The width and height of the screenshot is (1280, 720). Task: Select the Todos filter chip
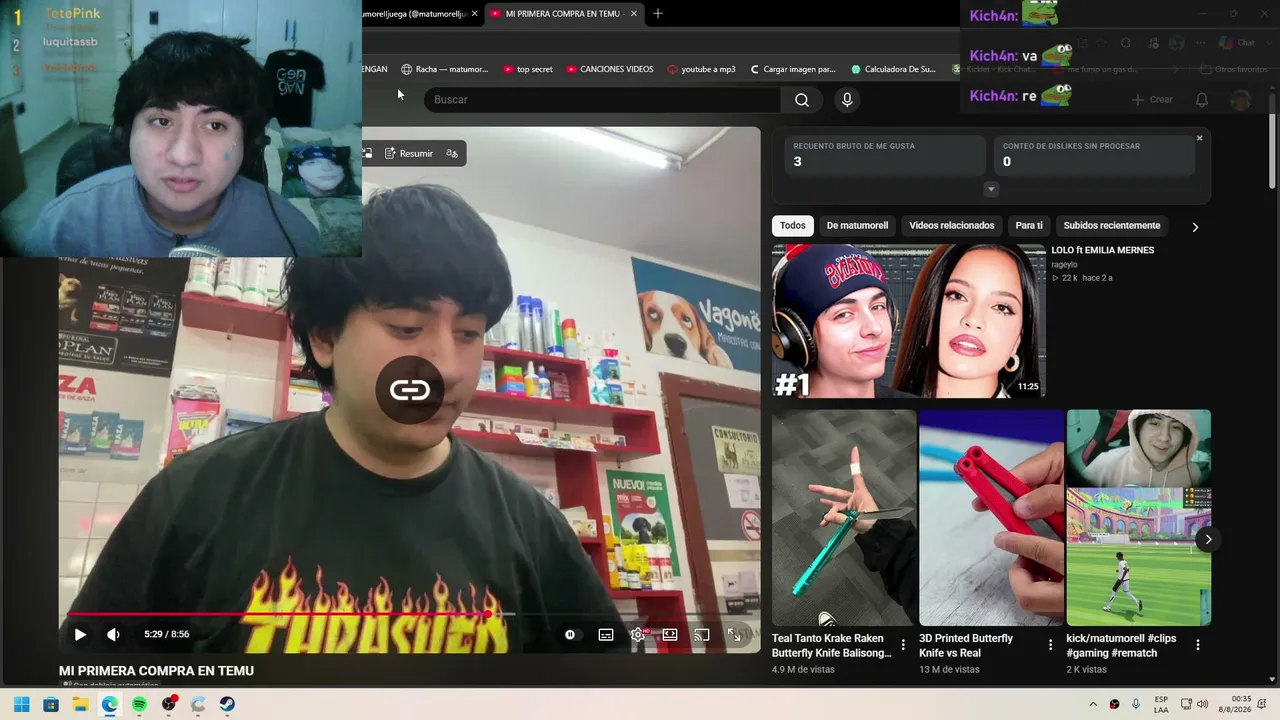tap(793, 226)
